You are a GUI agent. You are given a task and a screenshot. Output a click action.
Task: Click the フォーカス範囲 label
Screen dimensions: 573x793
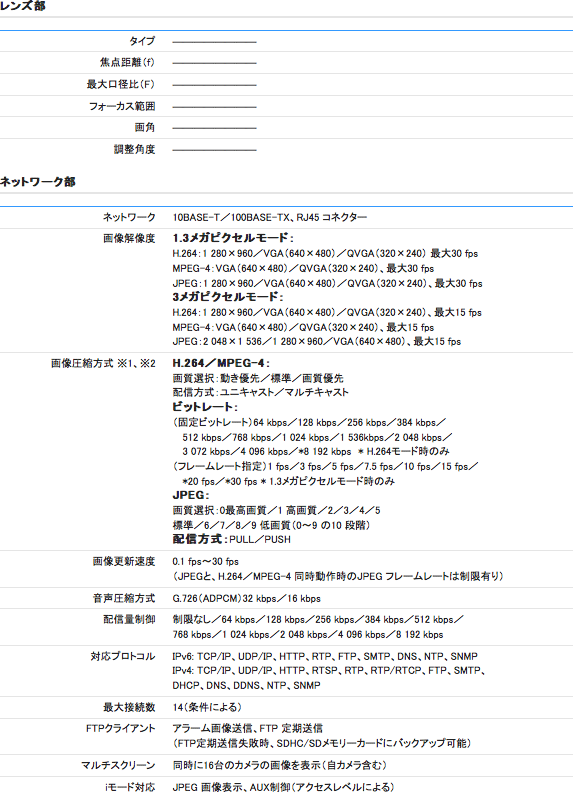(122, 106)
